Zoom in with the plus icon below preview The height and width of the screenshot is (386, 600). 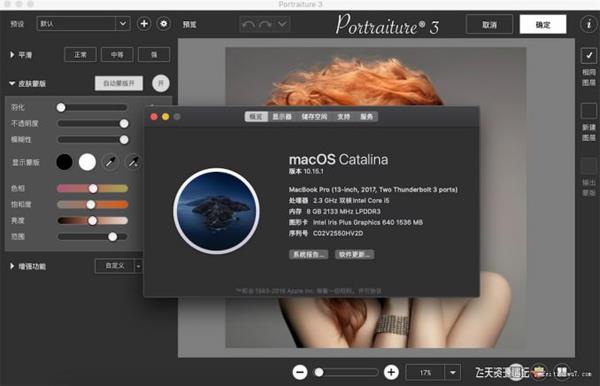tap(391, 372)
